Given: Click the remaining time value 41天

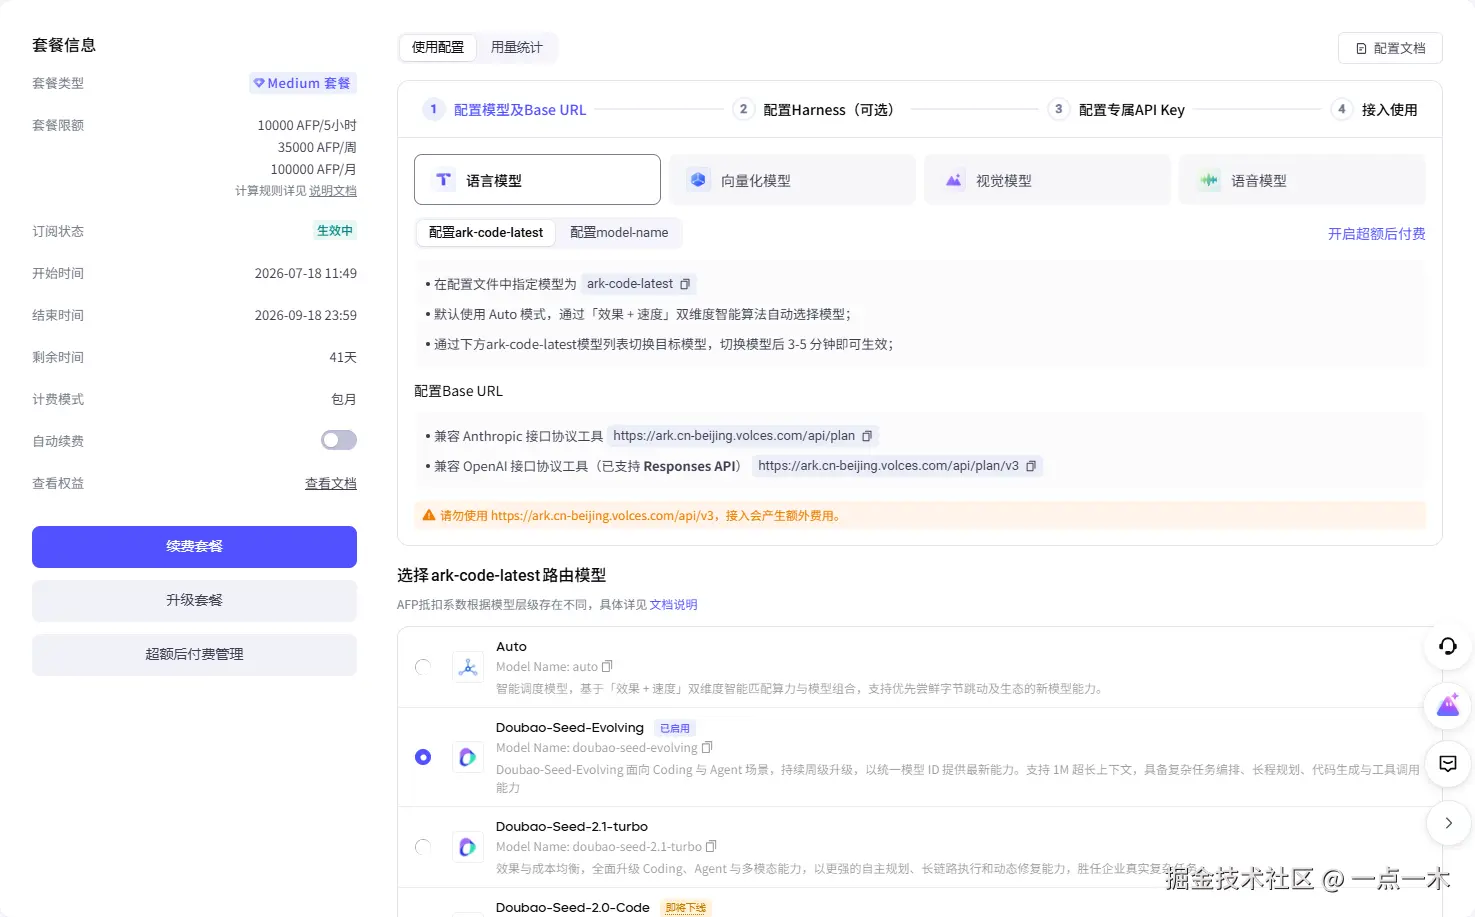Looking at the screenshot, I should (x=343, y=357).
